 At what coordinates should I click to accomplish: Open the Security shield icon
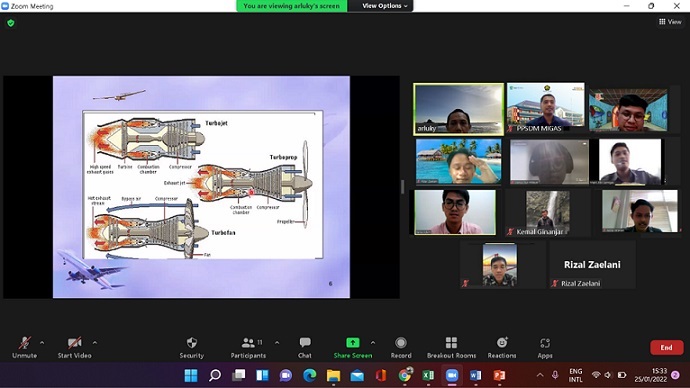[x=191, y=343]
